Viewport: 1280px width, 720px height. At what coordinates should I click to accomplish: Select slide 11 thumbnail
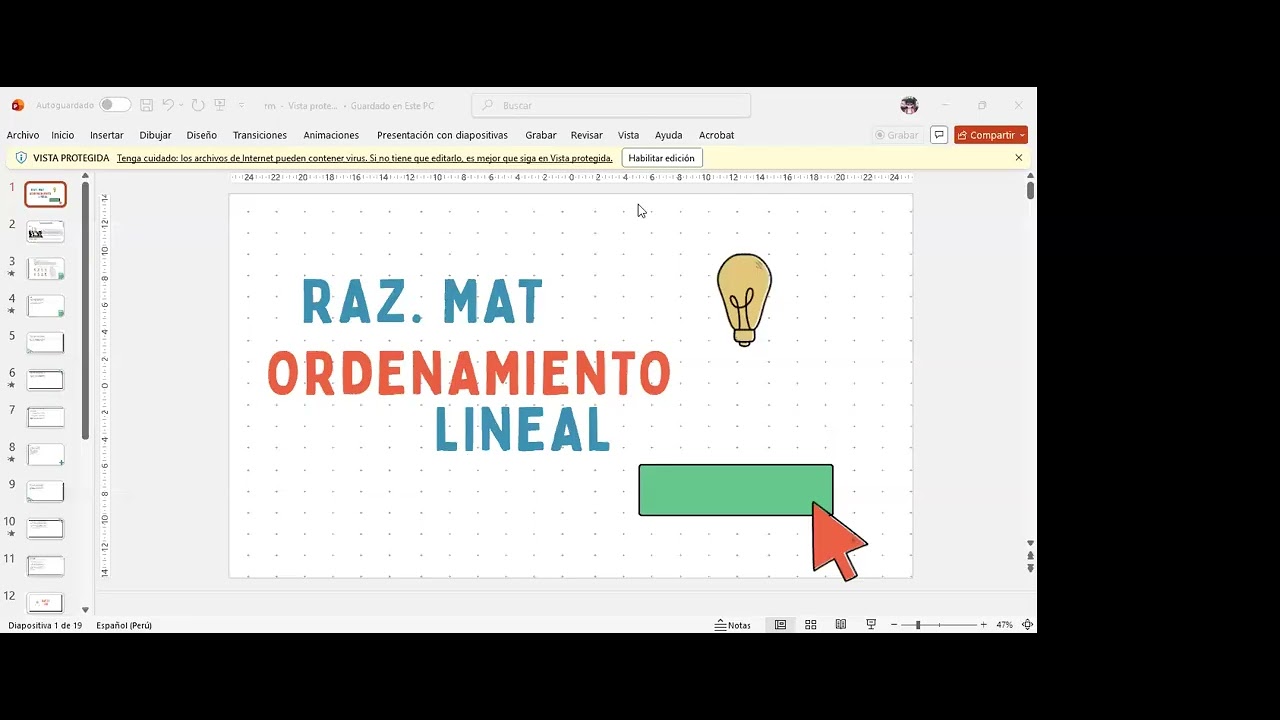(45, 565)
